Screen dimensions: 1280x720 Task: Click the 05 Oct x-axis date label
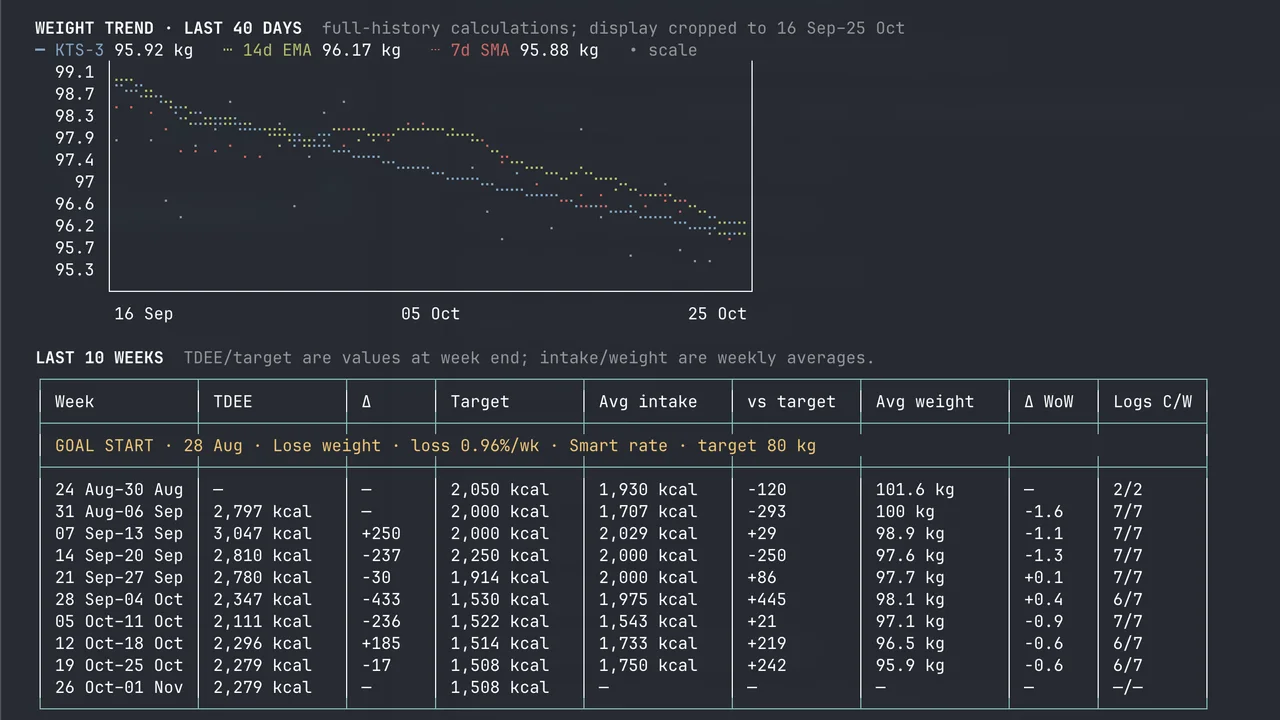click(431, 314)
